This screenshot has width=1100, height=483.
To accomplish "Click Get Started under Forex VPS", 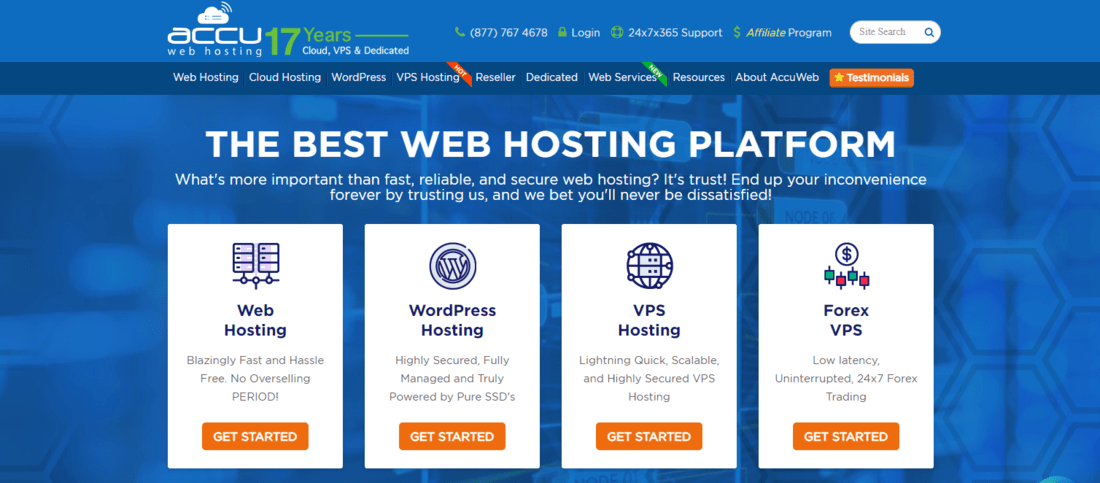I will coord(846,436).
